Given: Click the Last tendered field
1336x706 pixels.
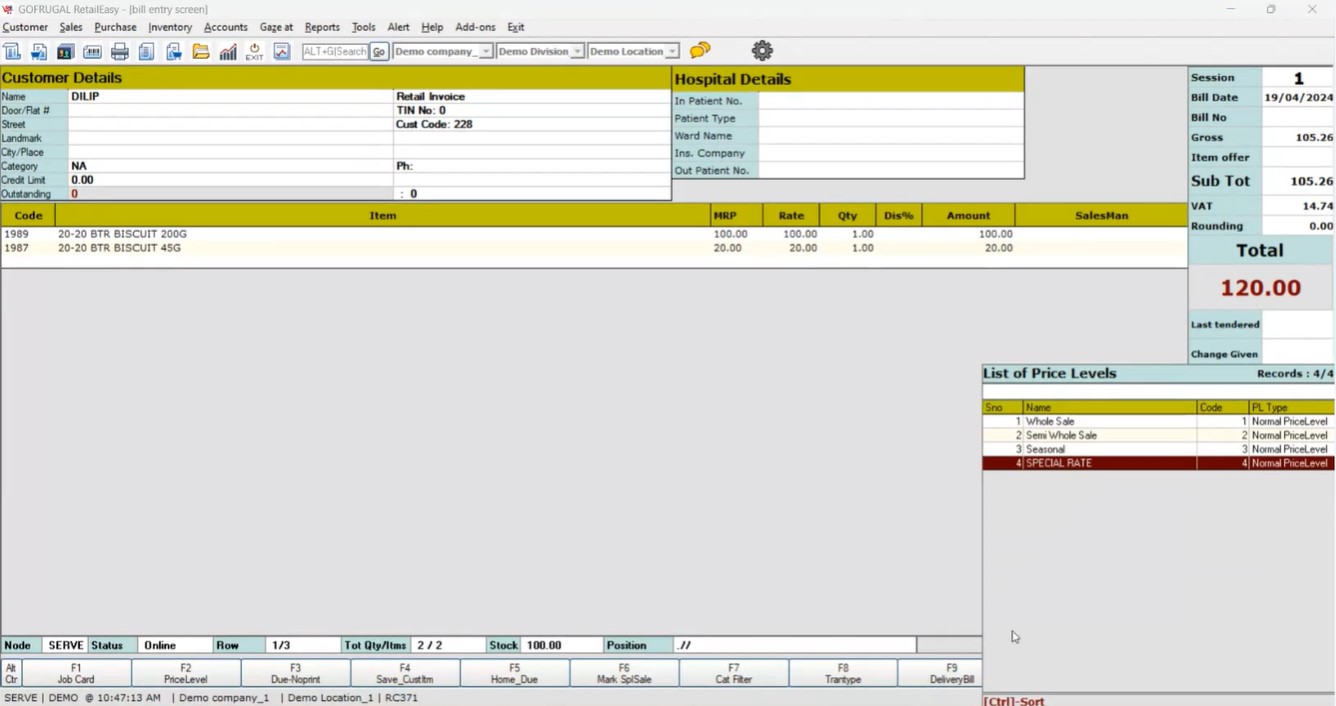Looking at the screenshot, I should [1298, 324].
